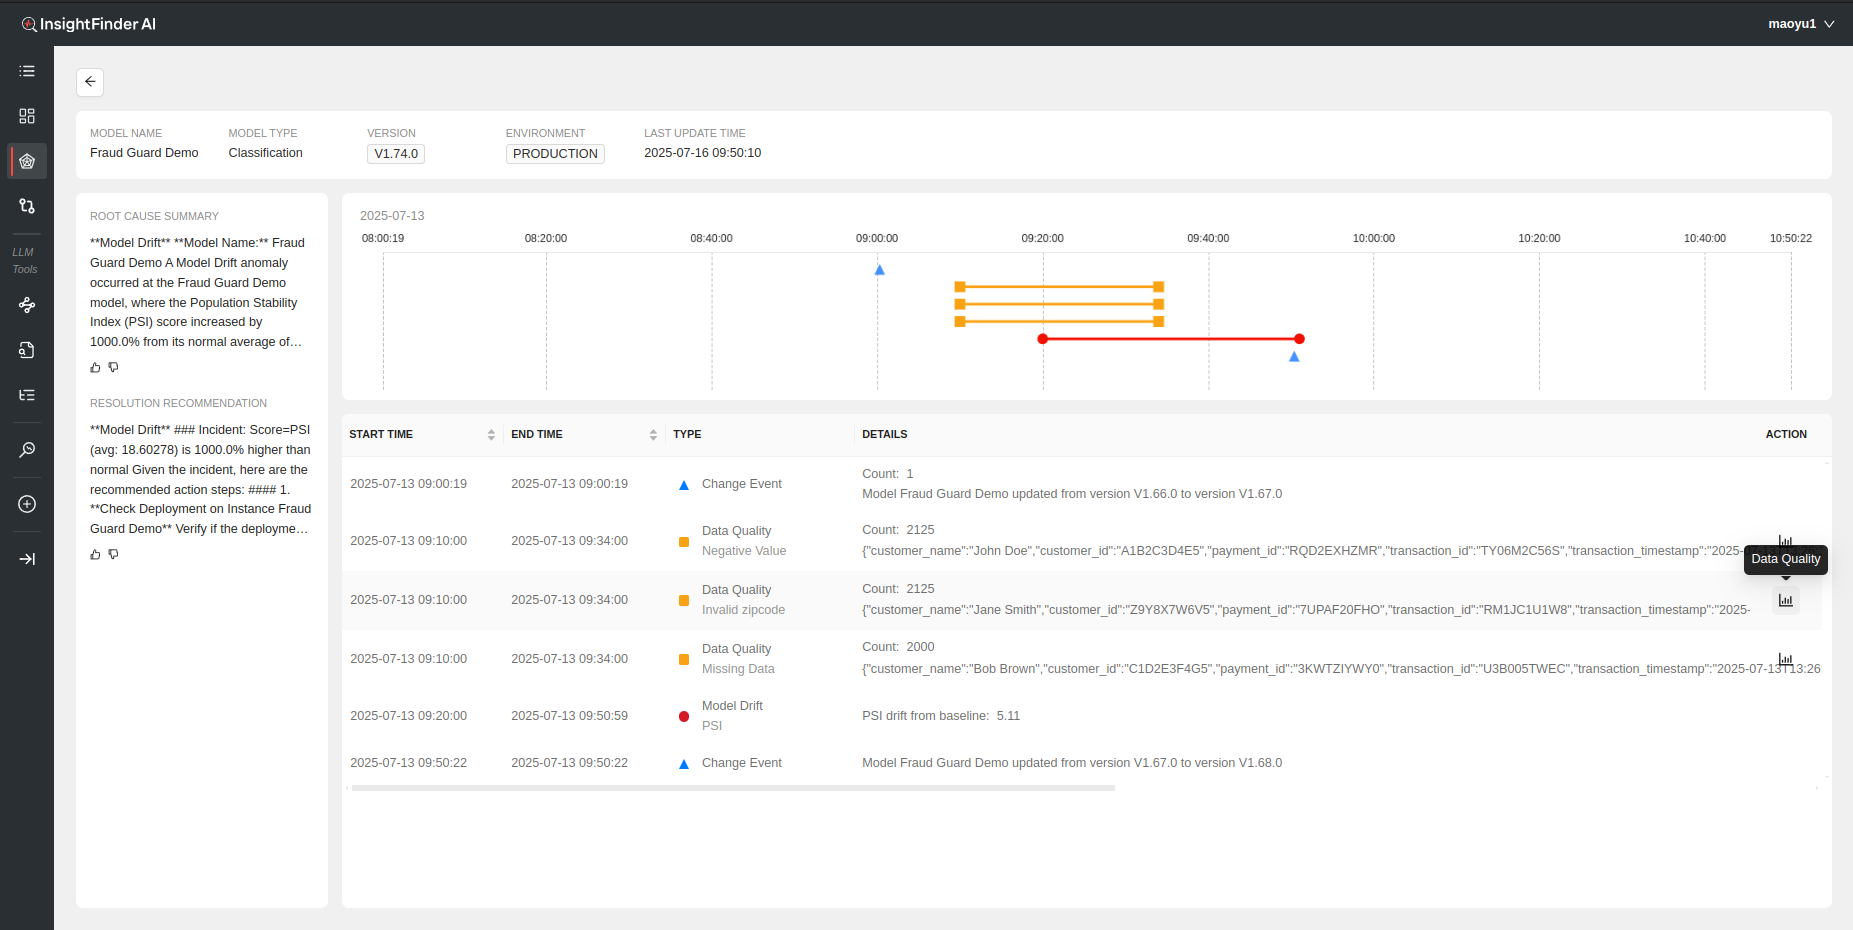Open chart for the Missing Data row

(x=1785, y=659)
